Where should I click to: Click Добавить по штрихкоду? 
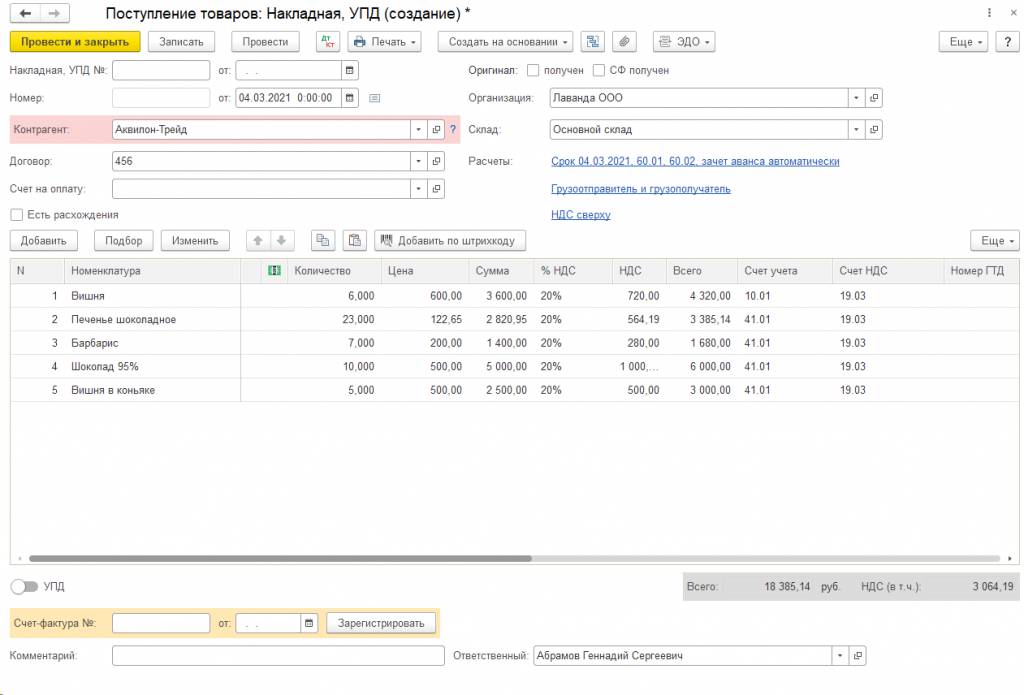coord(450,241)
